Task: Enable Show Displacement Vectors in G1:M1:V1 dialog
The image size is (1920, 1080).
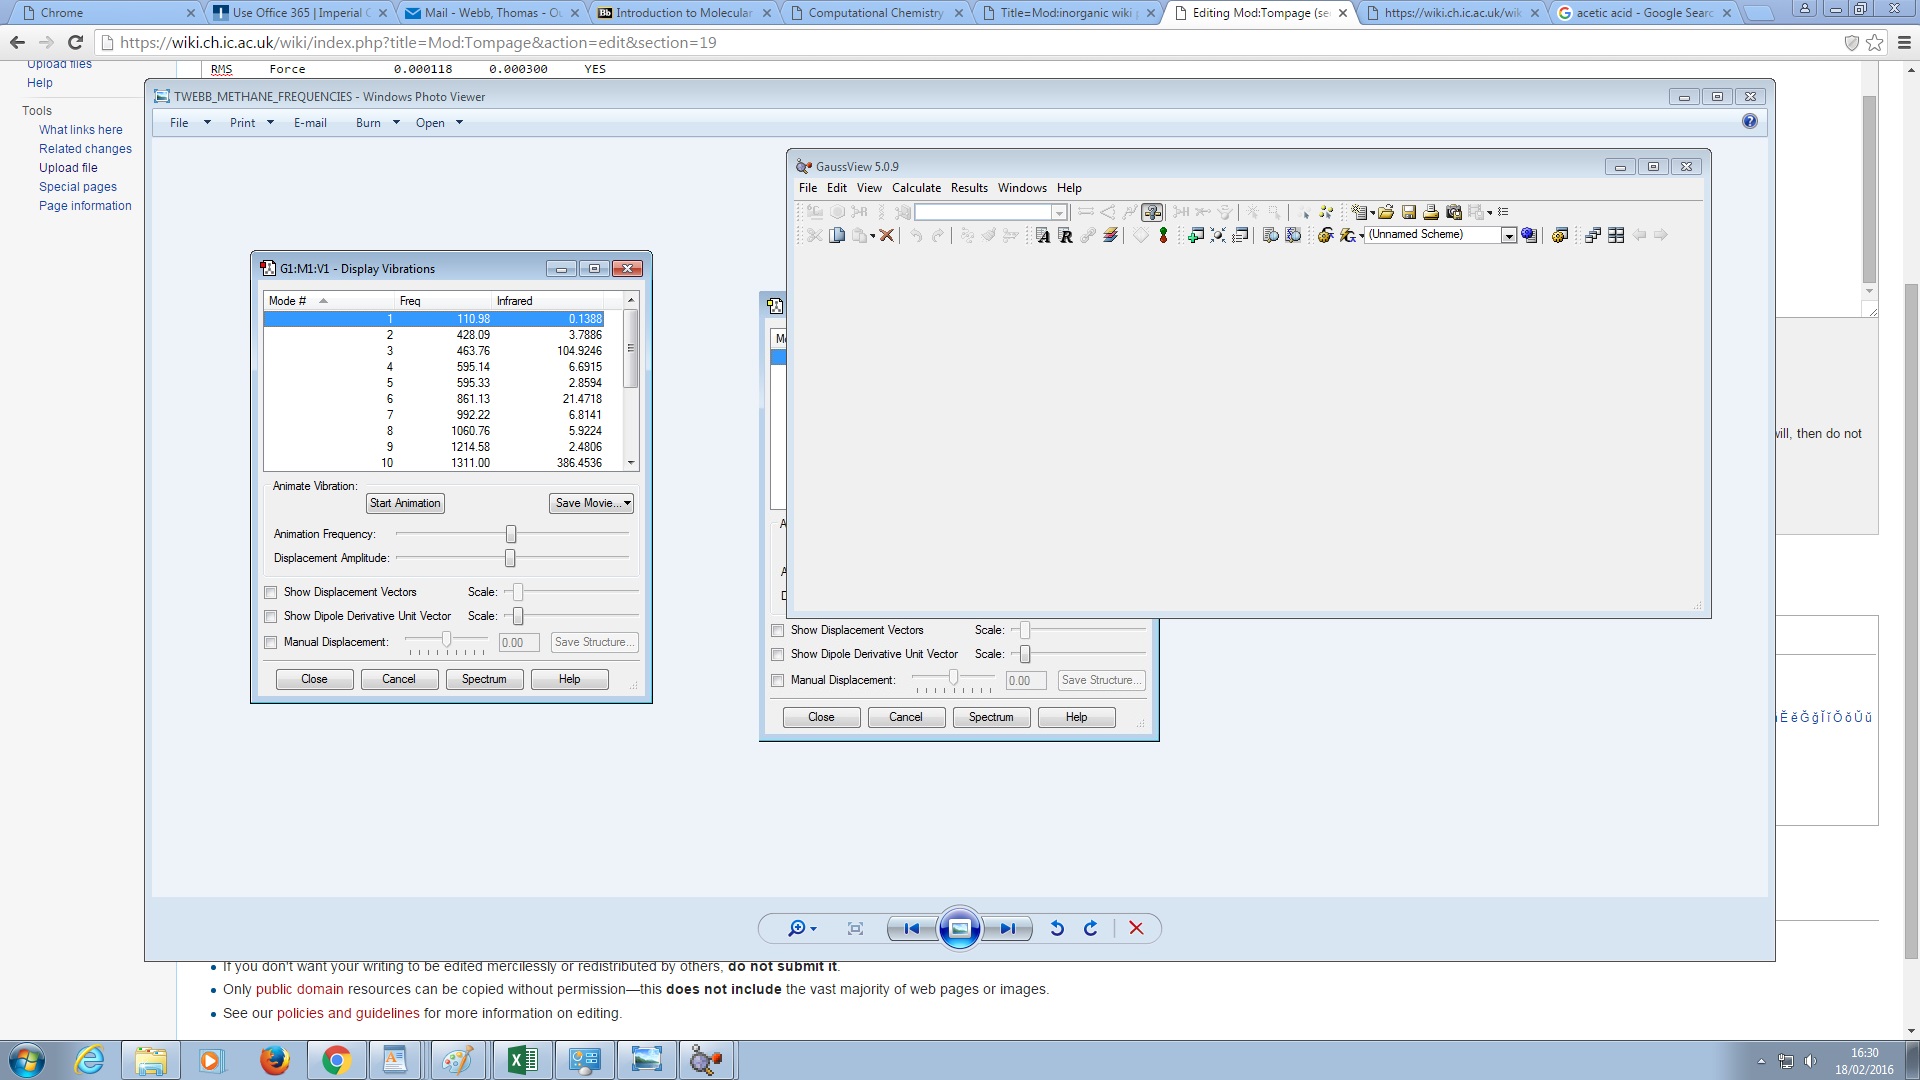Action: point(271,592)
